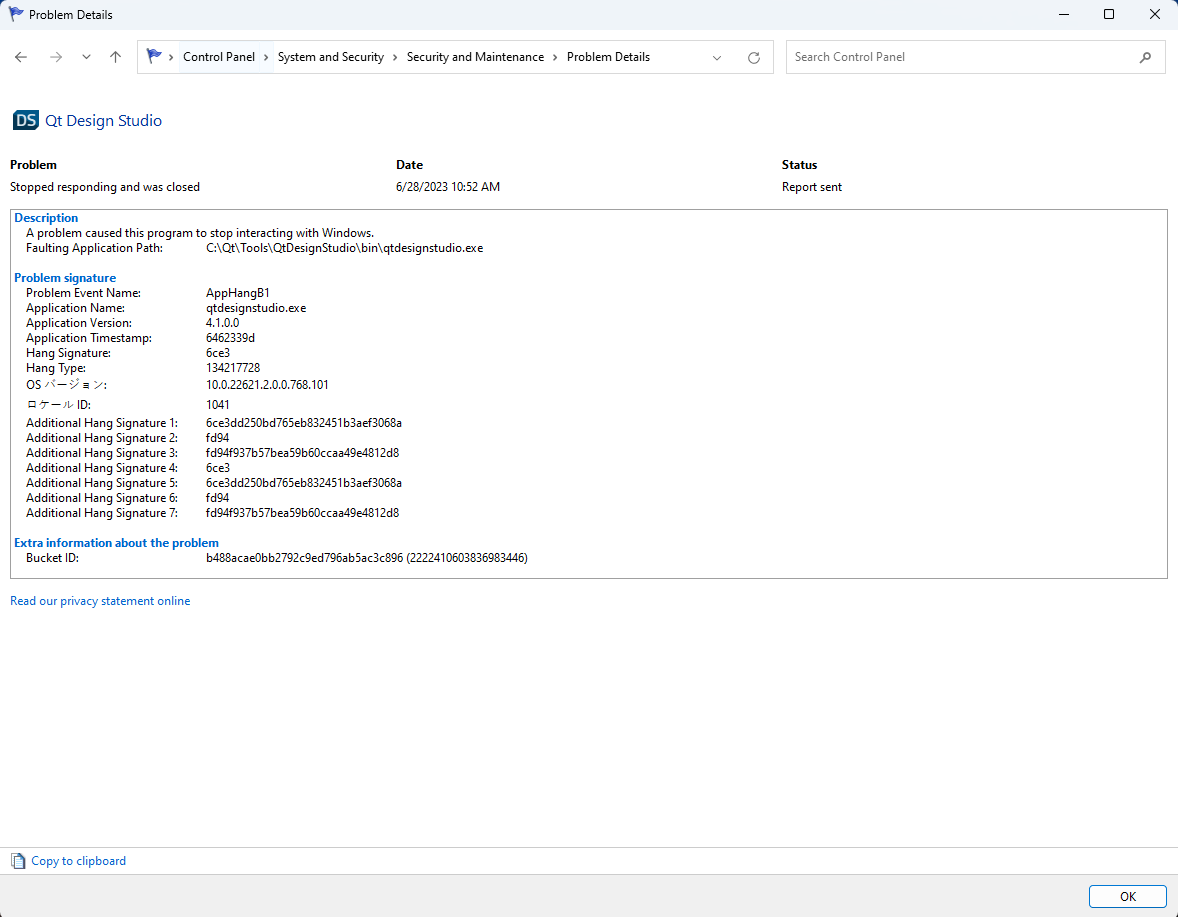Select the faulting path qtdesignstudio.exe text
Image resolution: width=1178 pixels, height=917 pixels.
coord(344,248)
